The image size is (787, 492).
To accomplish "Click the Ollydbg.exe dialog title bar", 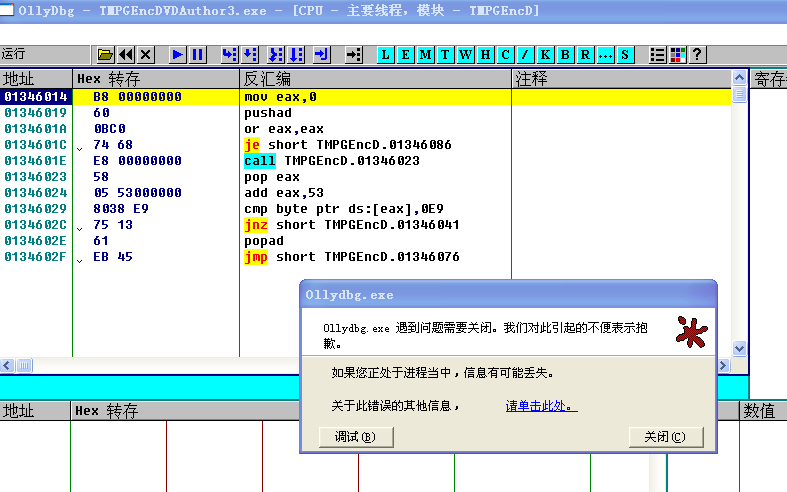I will (508, 295).
